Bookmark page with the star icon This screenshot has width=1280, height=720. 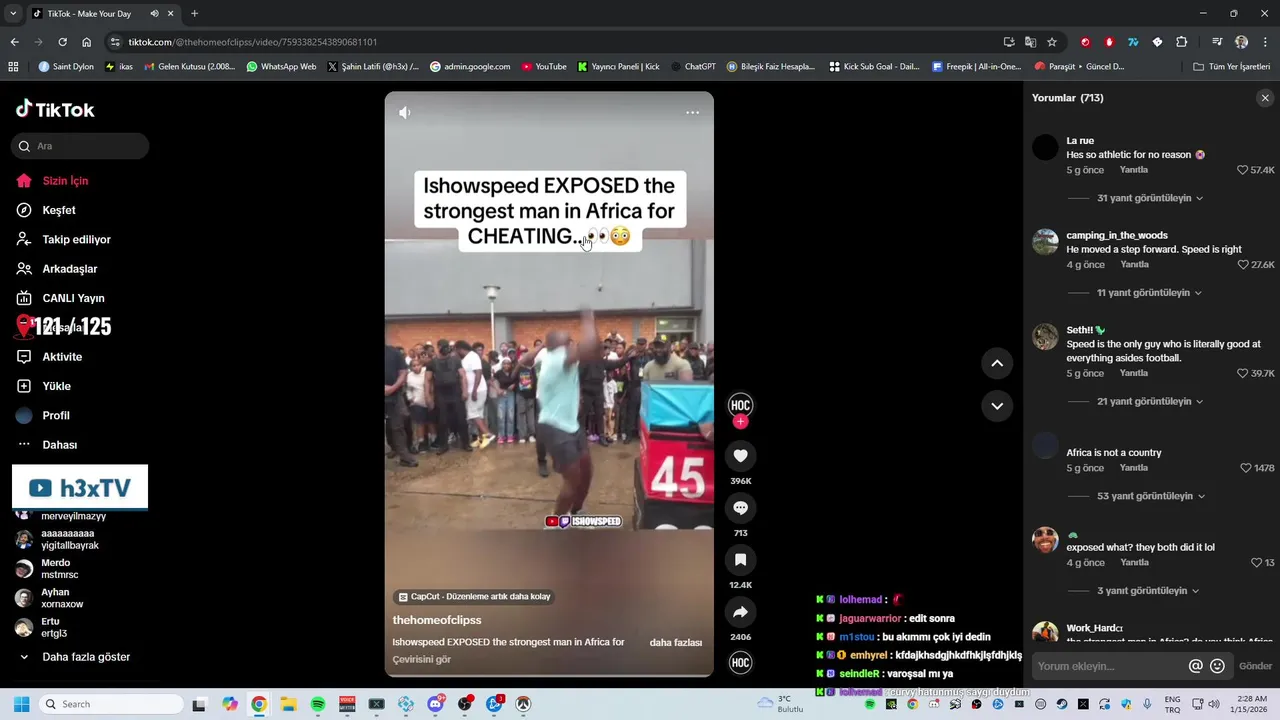[1052, 42]
